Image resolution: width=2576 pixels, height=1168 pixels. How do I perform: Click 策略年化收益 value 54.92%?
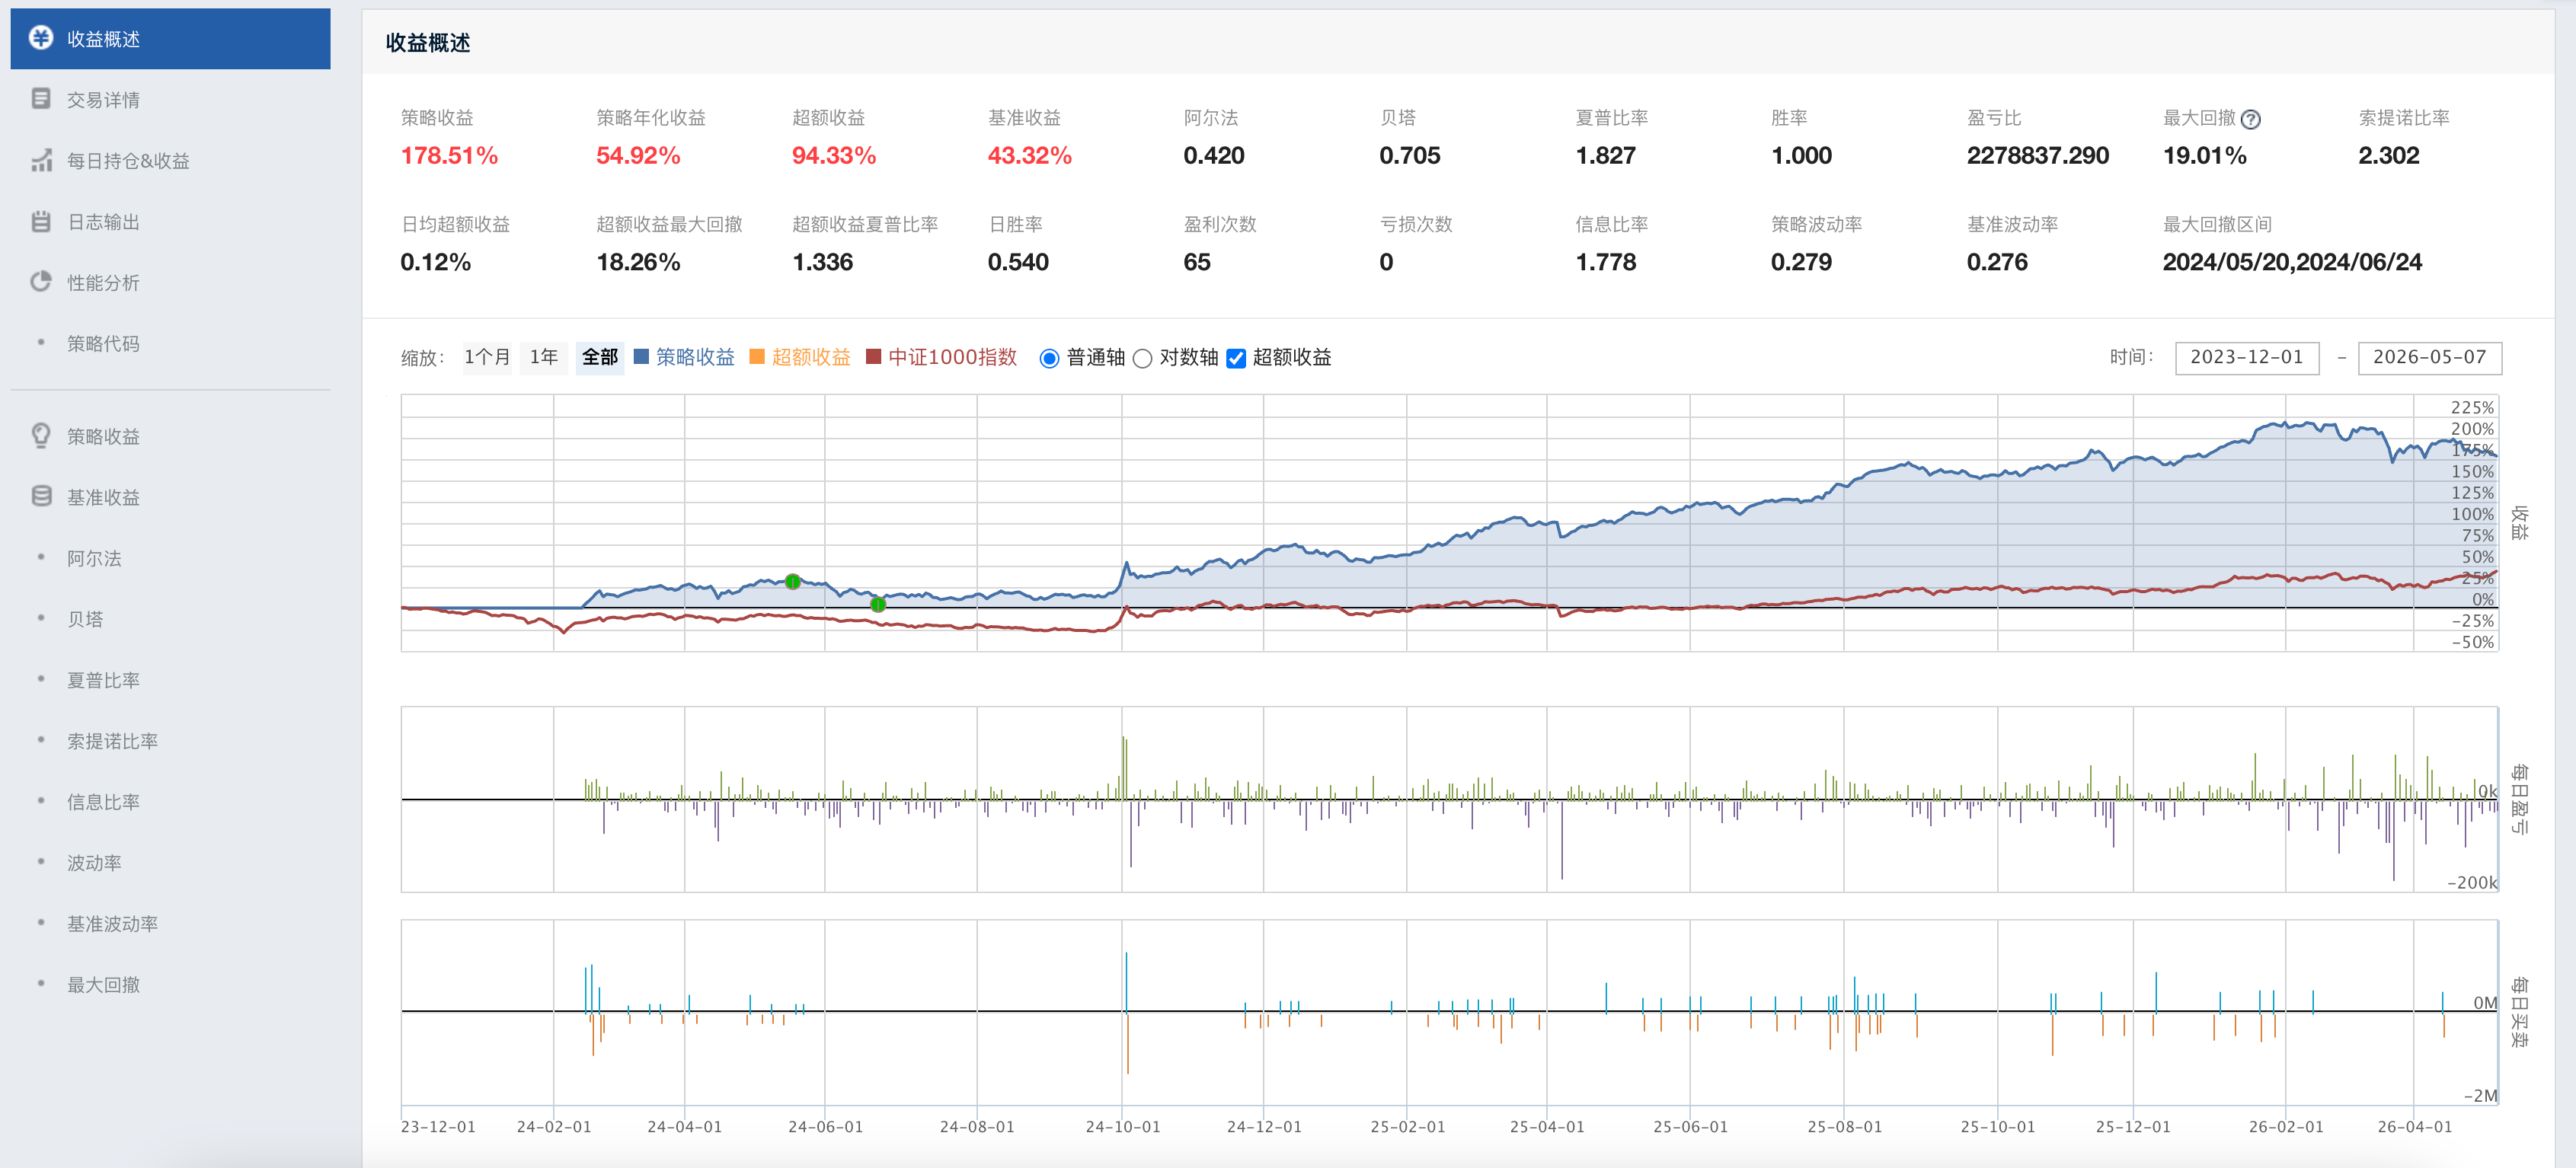[638, 156]
